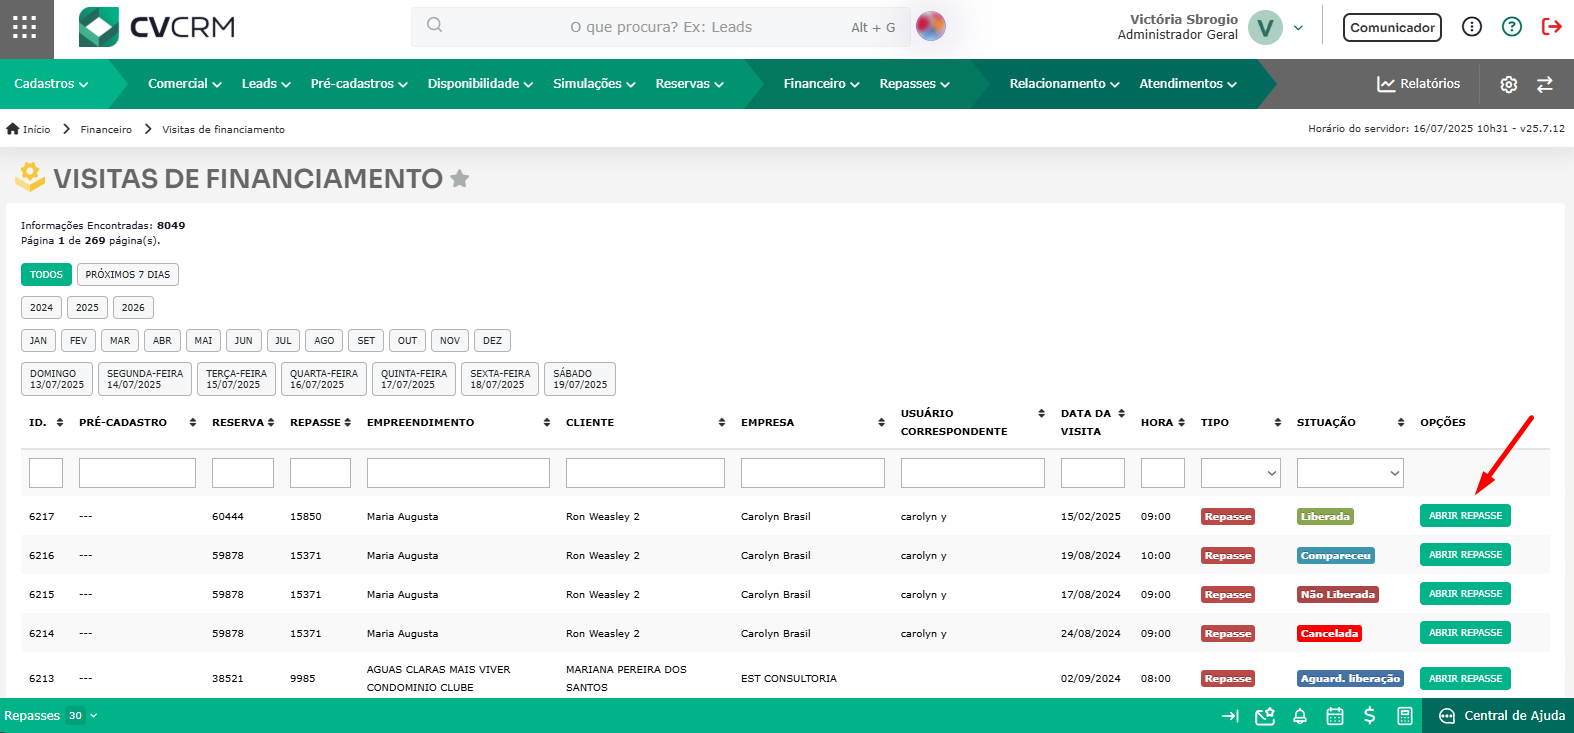Screen dimensions: 1574x733
Task: Expand the Repasses 30 bottom dropdown
Action: (50, 716)
